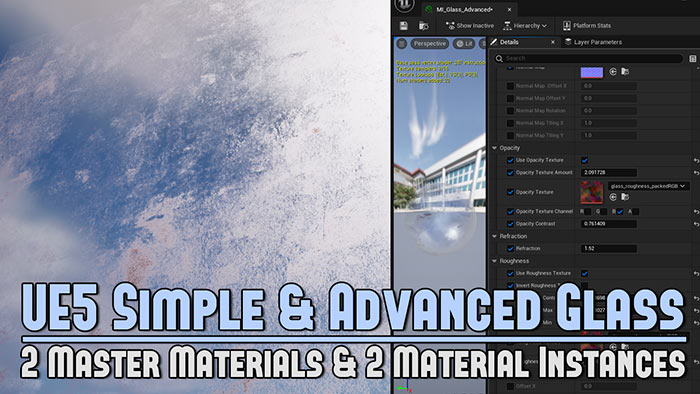The image size is (700, 394).
Task: Switch to the Layer Parameters tab
Action: click(x=593, y=42)
